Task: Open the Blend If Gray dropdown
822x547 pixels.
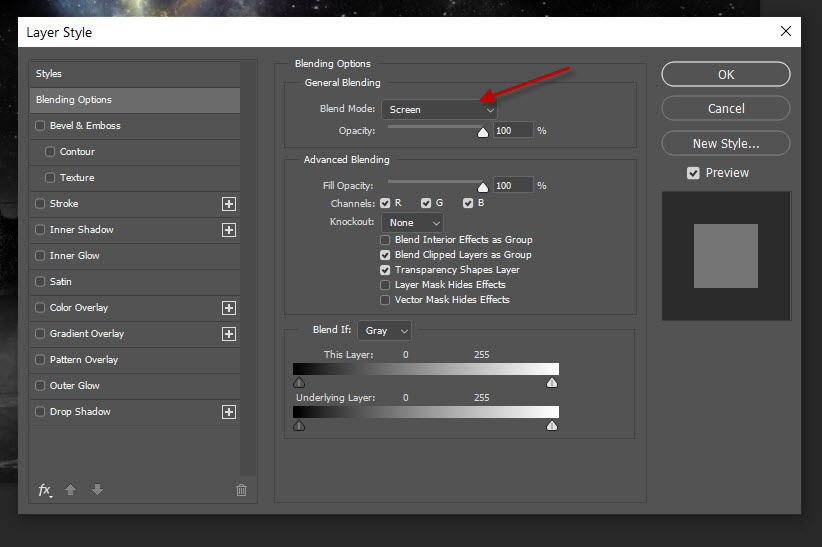Action: pyautogui.click(x=385, y=330)
